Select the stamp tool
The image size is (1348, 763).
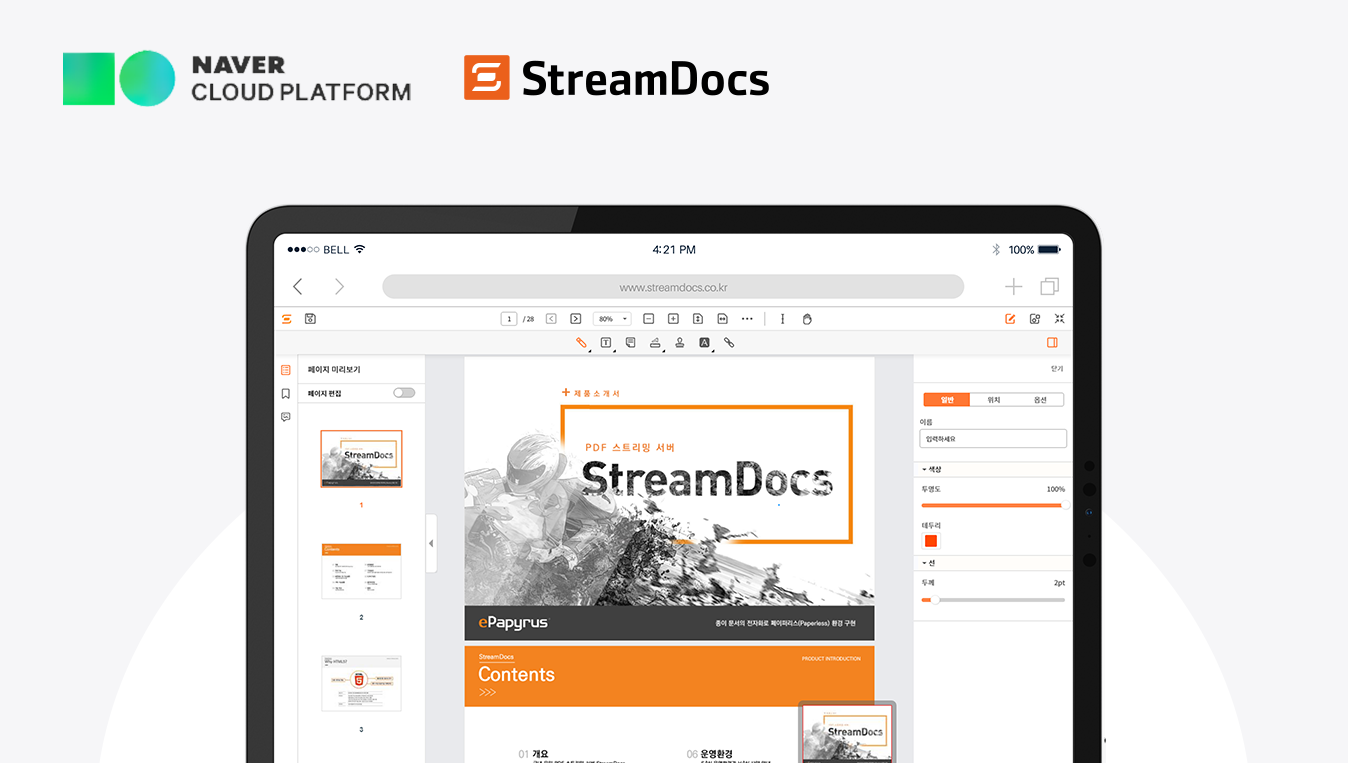680,343
